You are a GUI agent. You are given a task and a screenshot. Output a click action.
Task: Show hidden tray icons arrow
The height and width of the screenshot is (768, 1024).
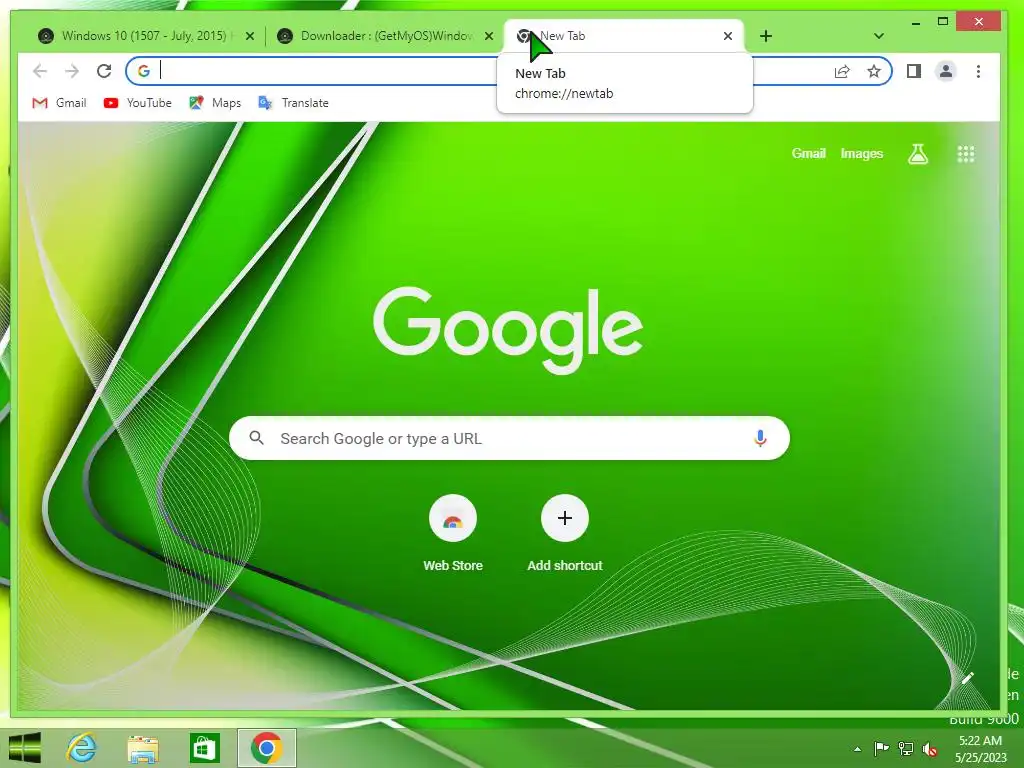[x=857, y=749]
